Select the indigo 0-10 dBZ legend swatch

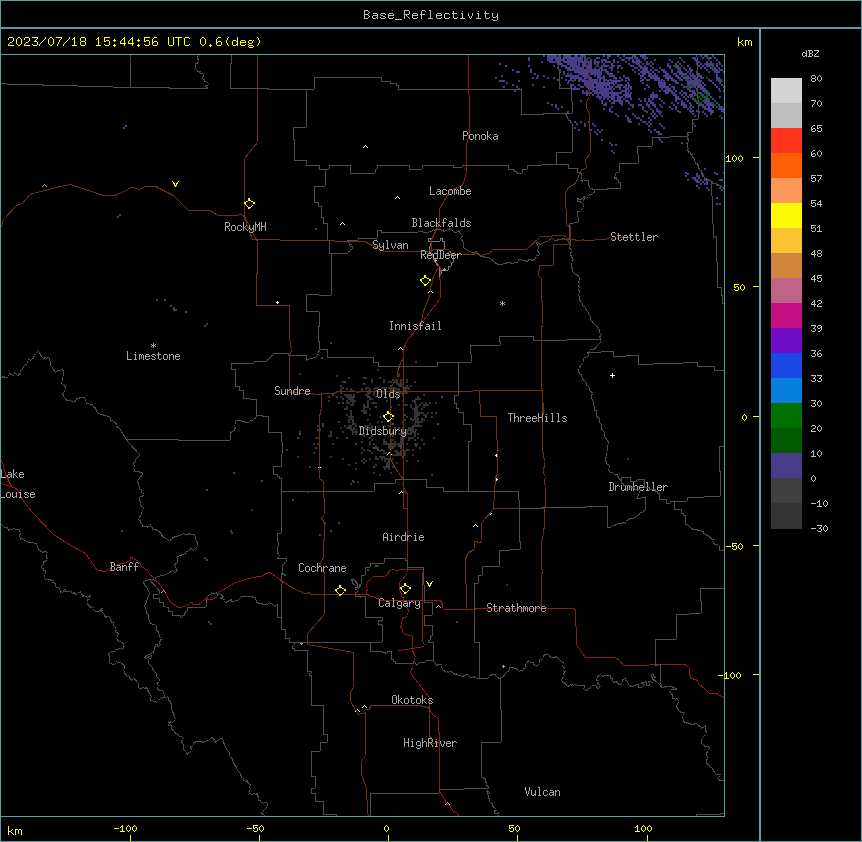786,466
